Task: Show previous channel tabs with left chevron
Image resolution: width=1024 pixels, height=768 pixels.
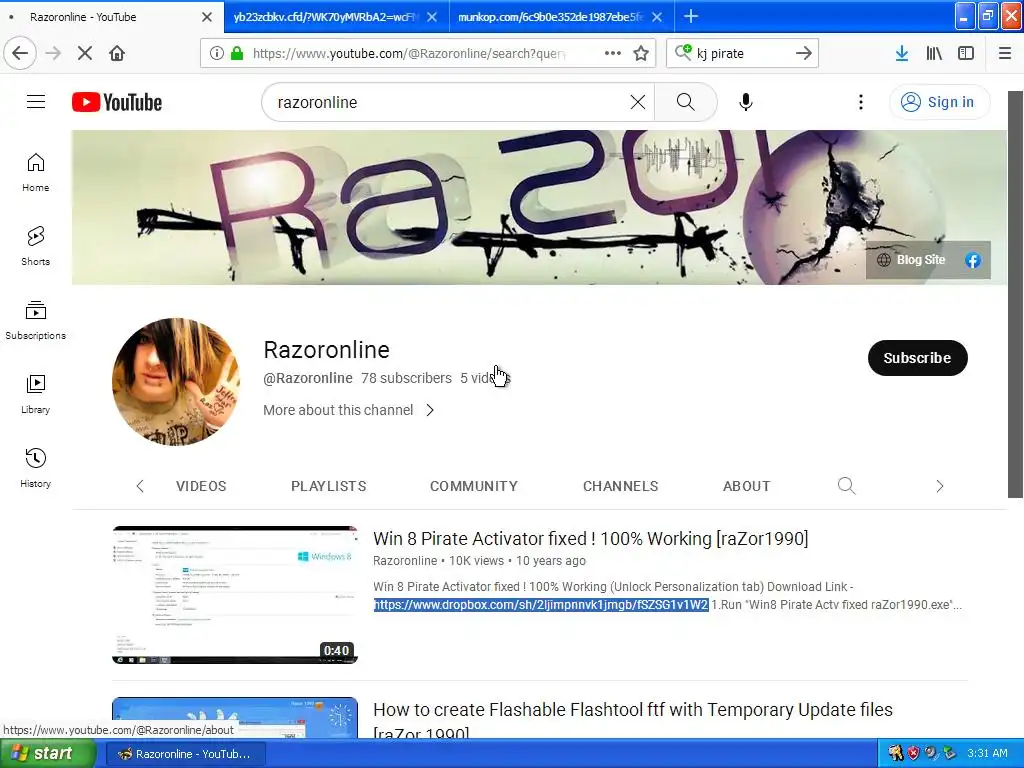Action: [x=140, y=486]
